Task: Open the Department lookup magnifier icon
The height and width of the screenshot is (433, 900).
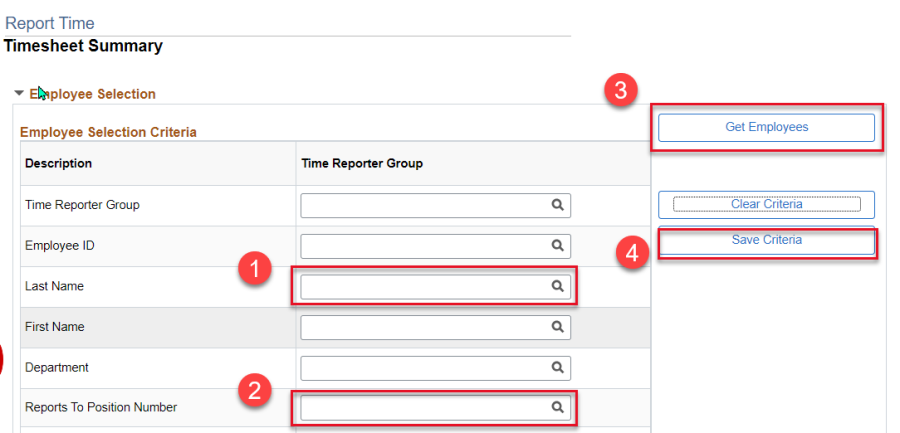Action: pyautogui.click(x=557, y=367)
